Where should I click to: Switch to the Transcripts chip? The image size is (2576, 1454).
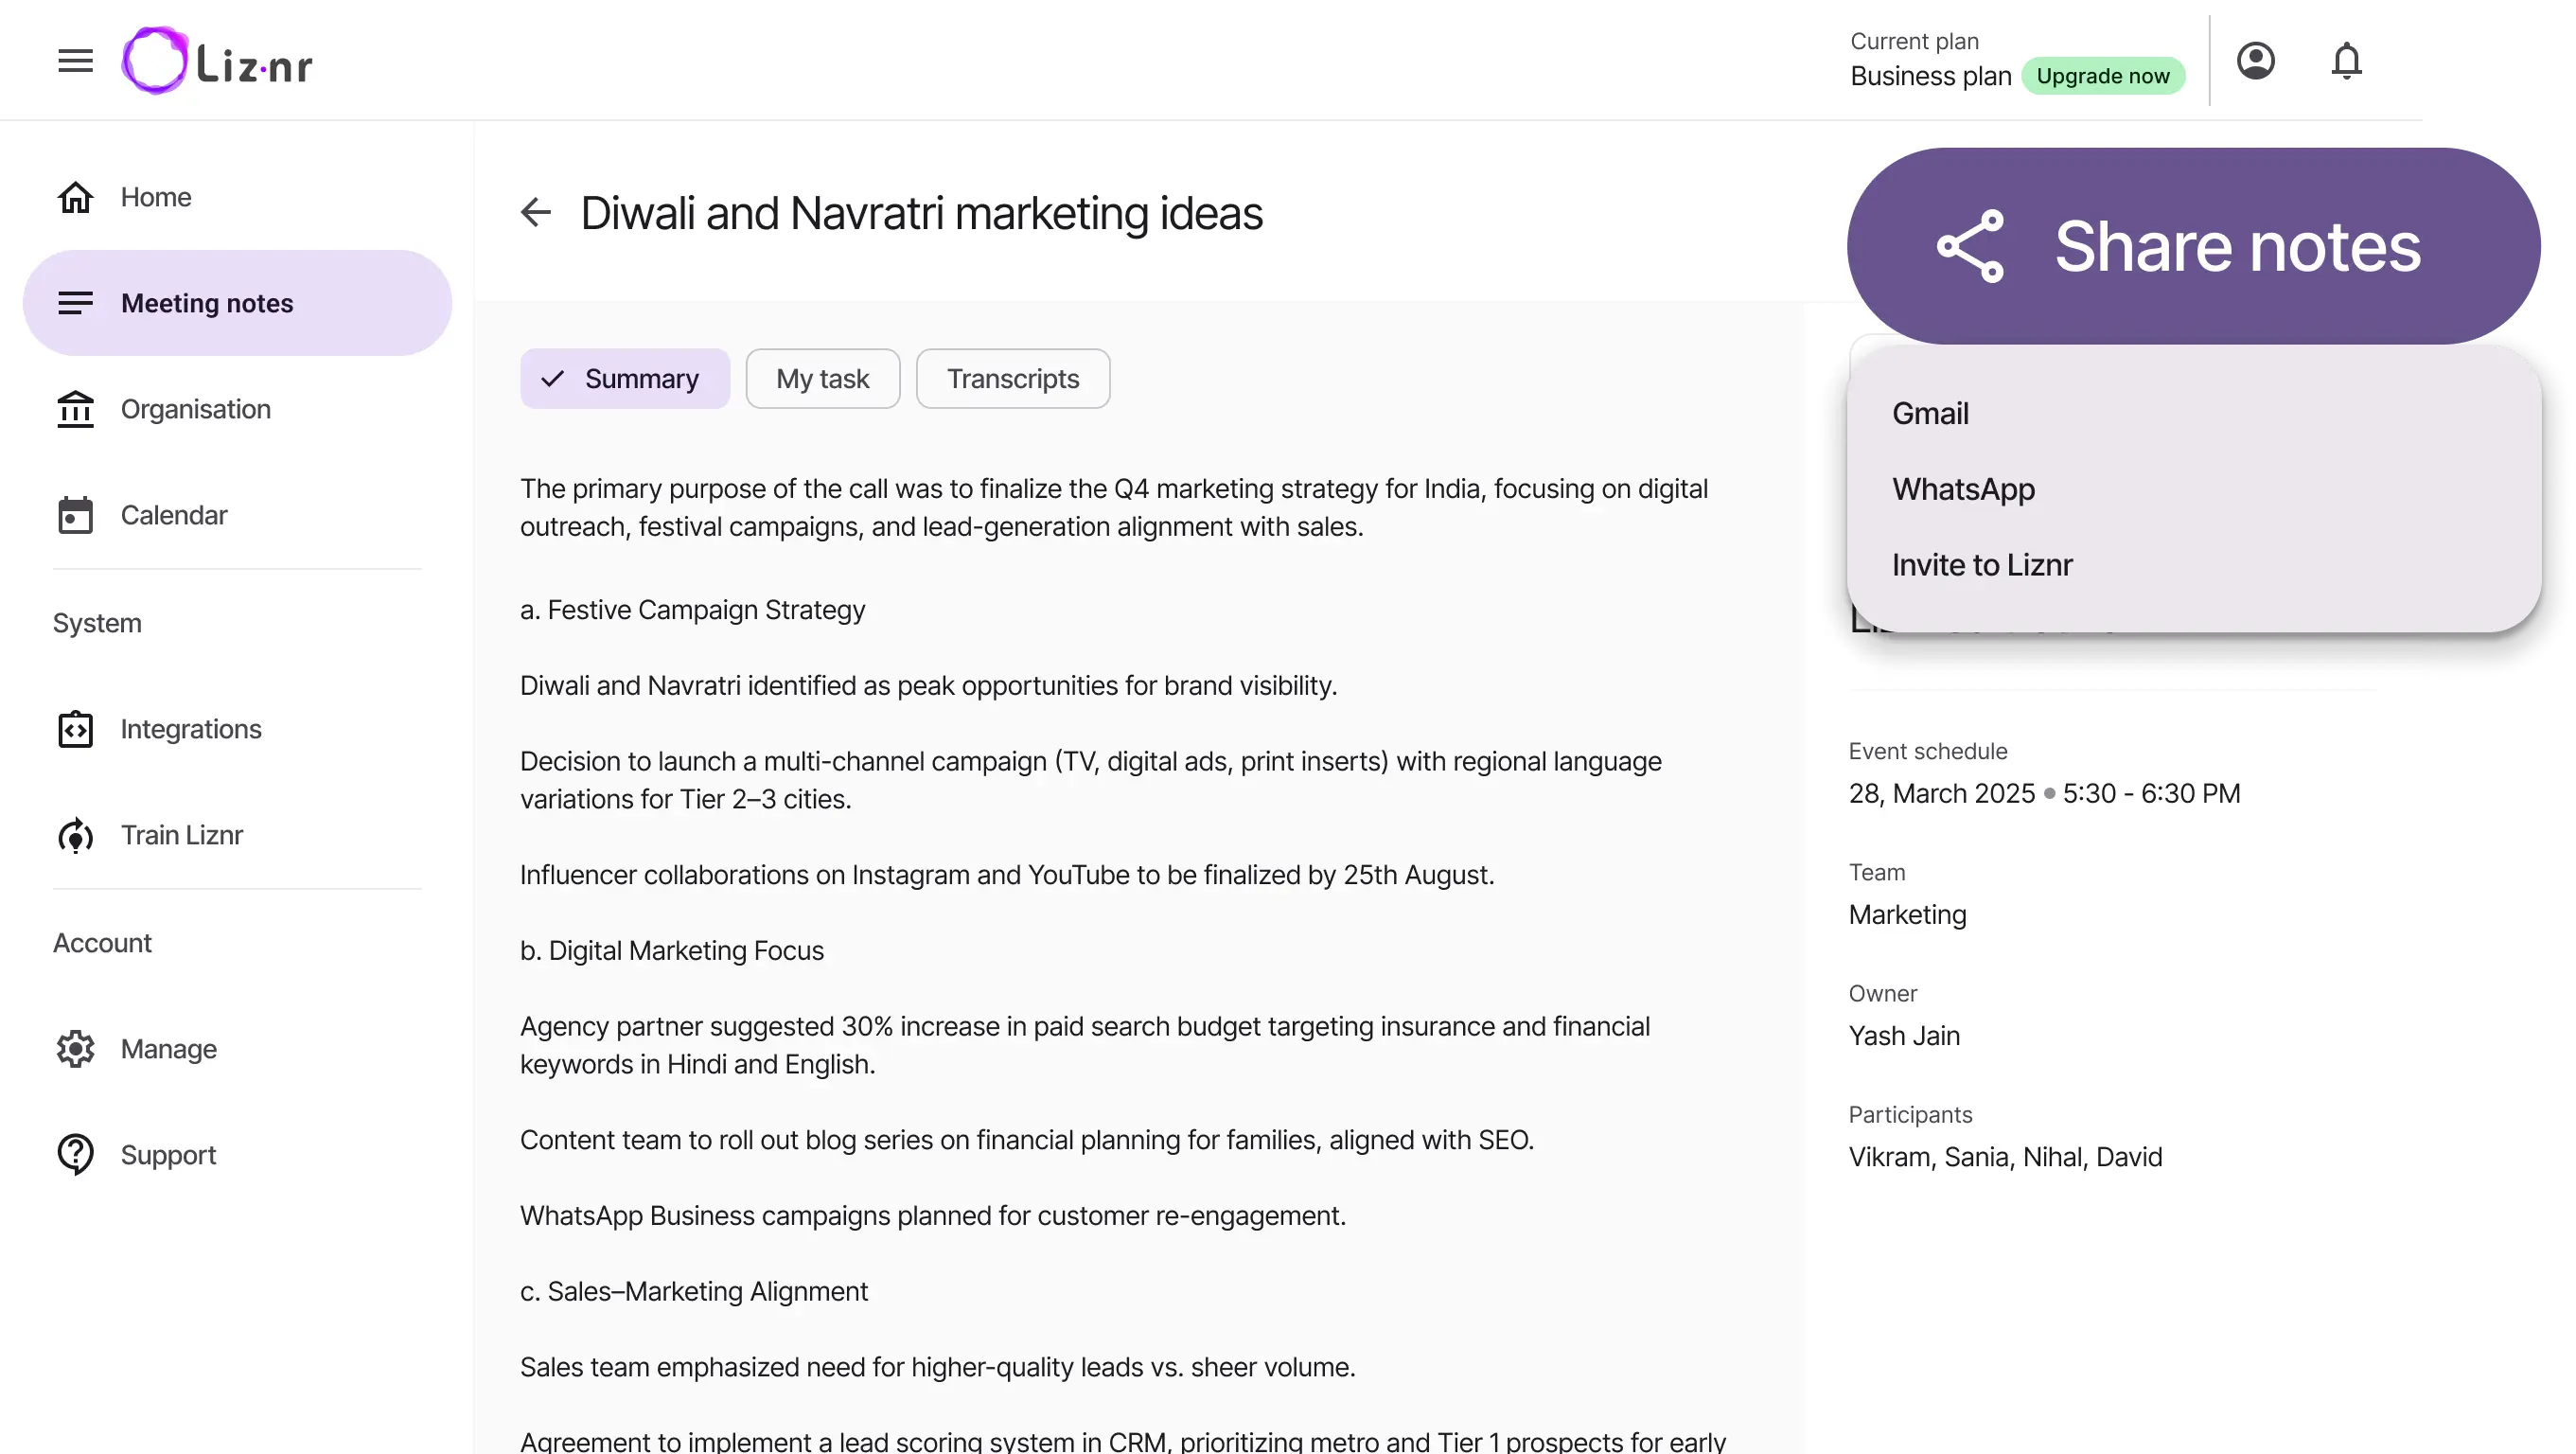click(1013, 379)
